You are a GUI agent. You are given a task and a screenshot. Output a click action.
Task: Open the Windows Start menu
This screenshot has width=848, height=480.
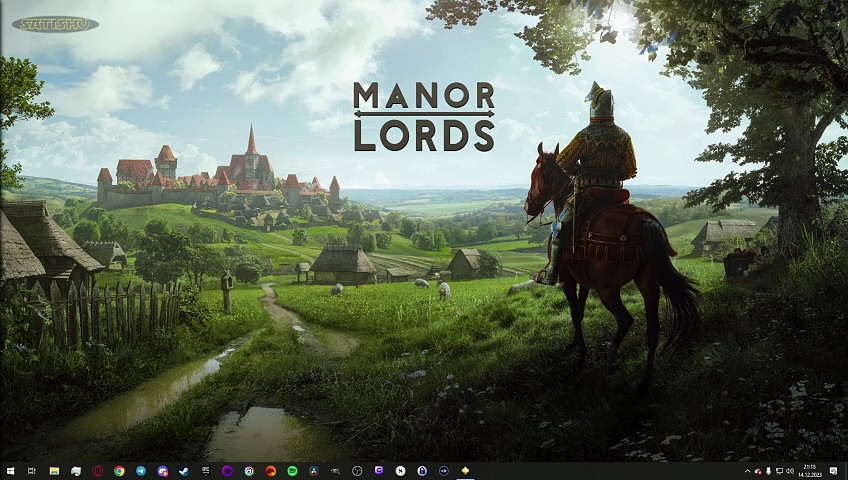pyautogui.click(x=10, y=471)
